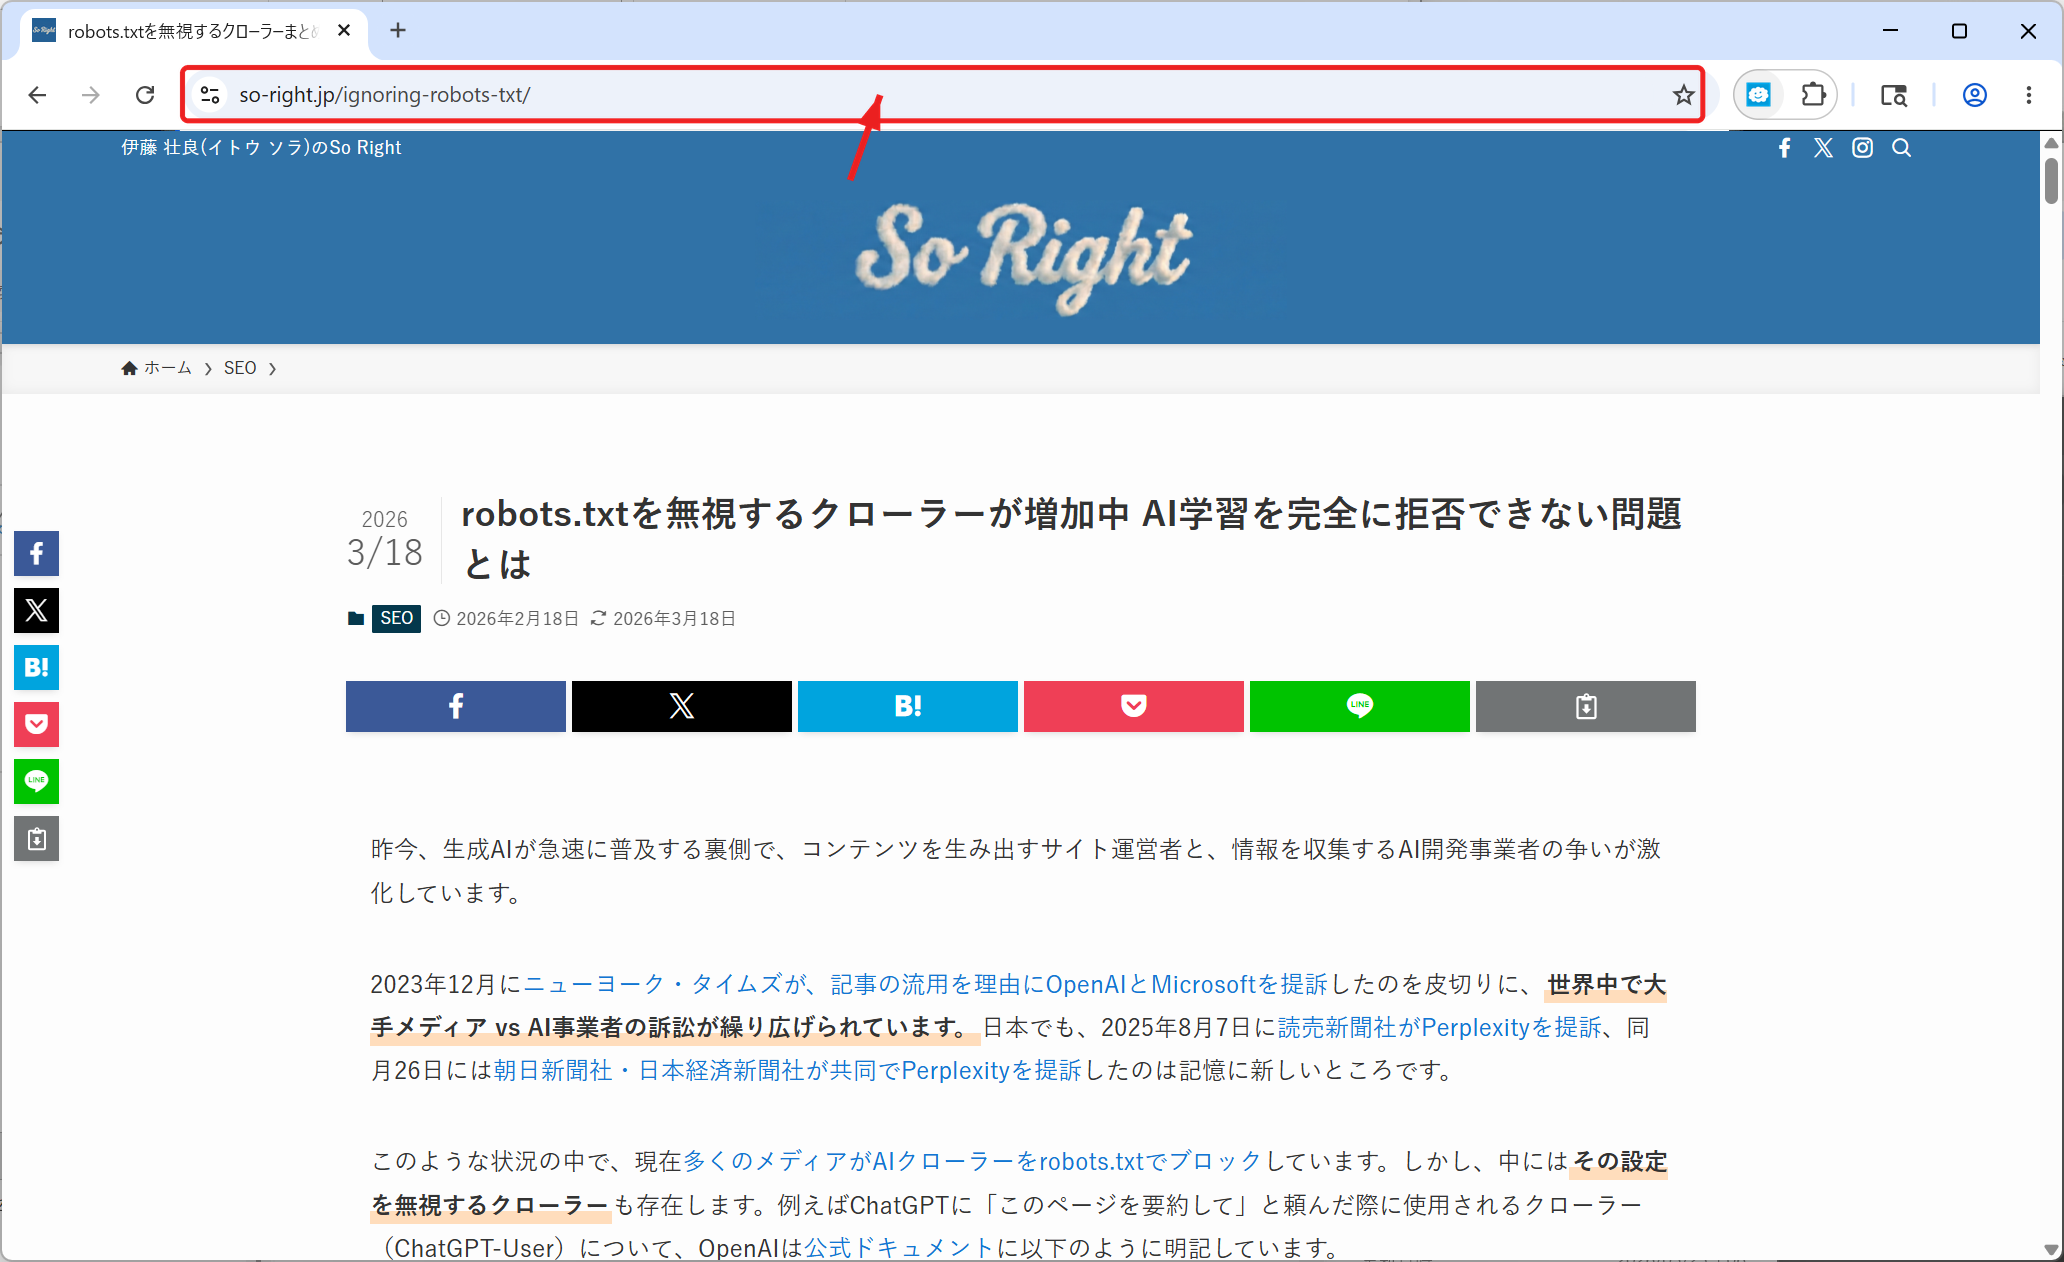Minimize the browser window

(1890, 31)
